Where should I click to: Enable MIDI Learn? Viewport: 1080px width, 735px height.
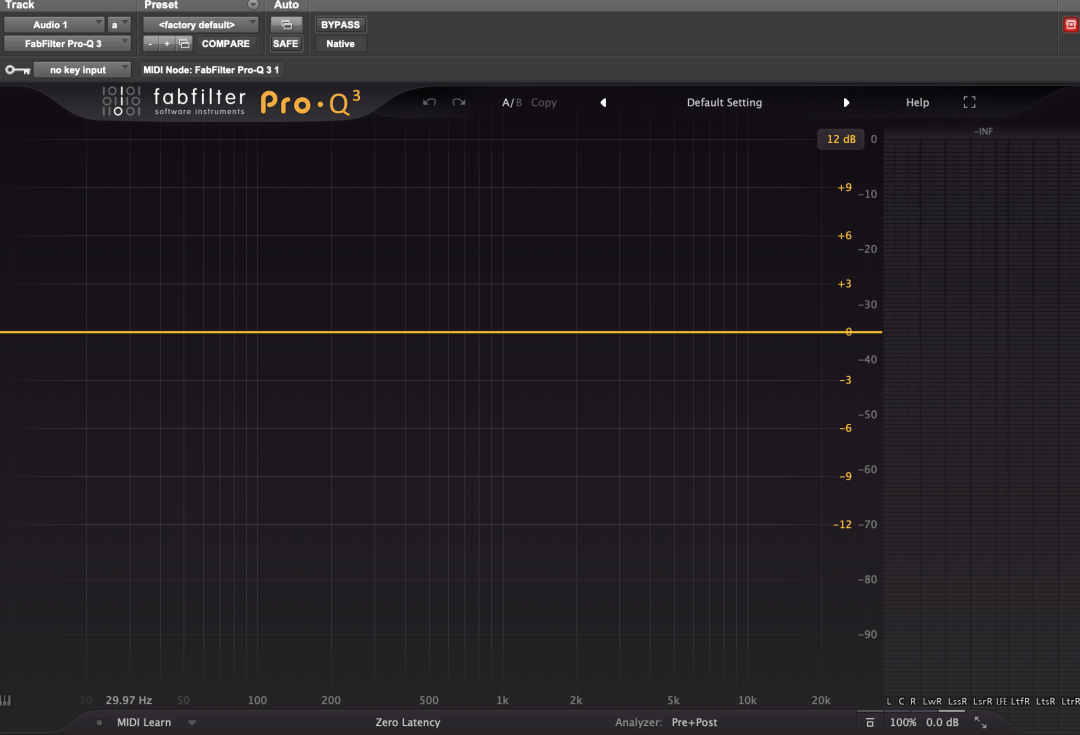[144, 723]
